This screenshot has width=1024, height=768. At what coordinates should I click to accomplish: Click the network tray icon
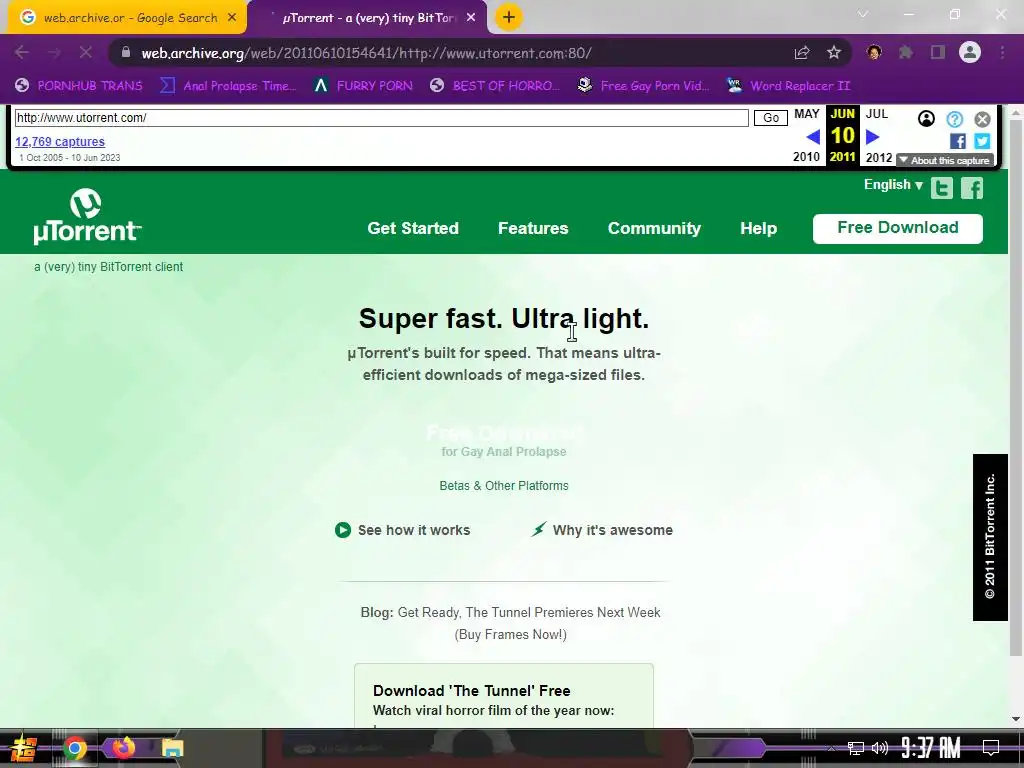pyautogui.click(x=855, y=748)
